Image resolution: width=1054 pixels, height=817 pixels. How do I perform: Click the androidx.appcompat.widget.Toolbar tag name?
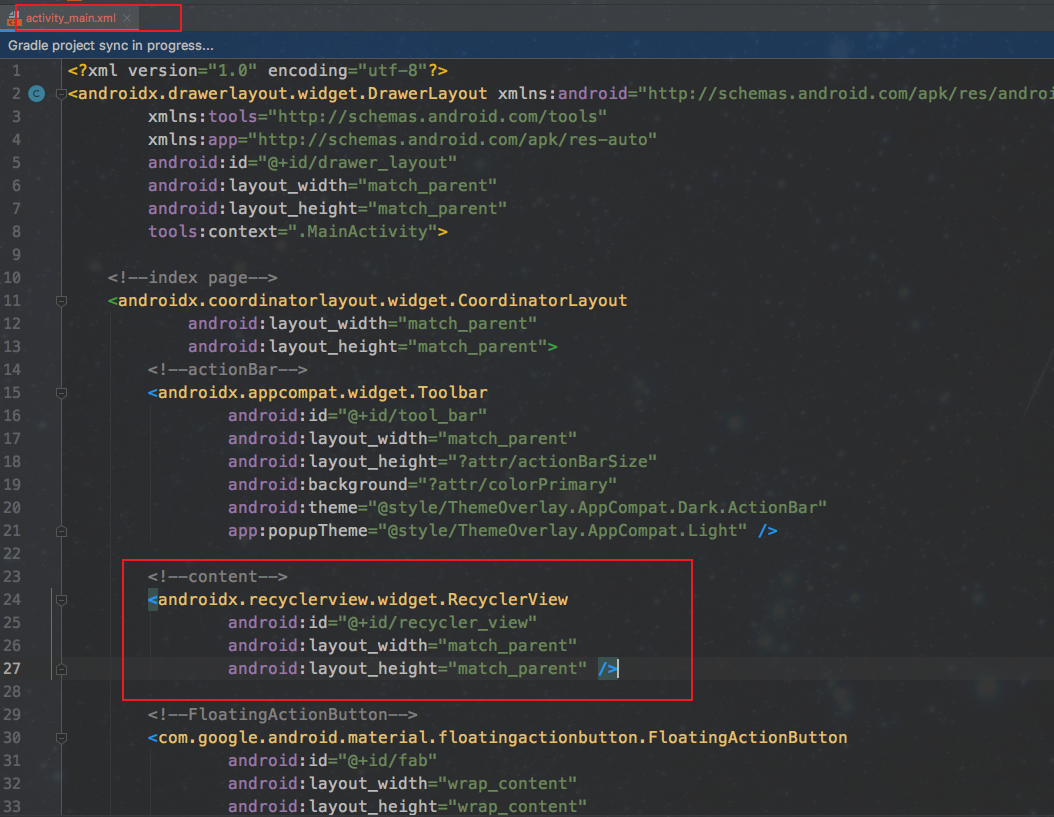pyautogui.click(x=323, y=393)
